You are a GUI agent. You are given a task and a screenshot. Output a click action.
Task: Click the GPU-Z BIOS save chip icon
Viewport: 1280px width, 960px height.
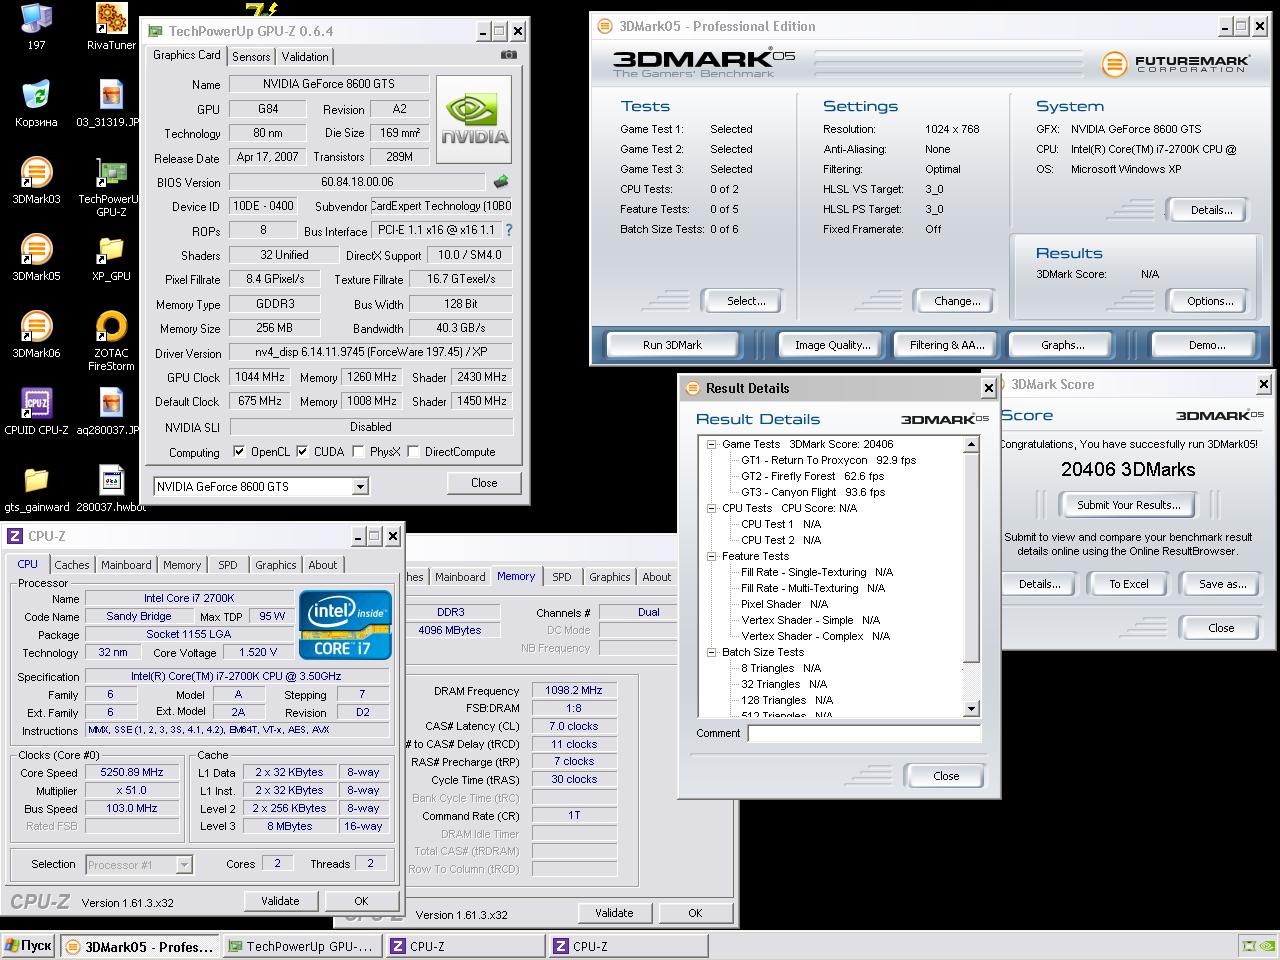click(501, 182)
